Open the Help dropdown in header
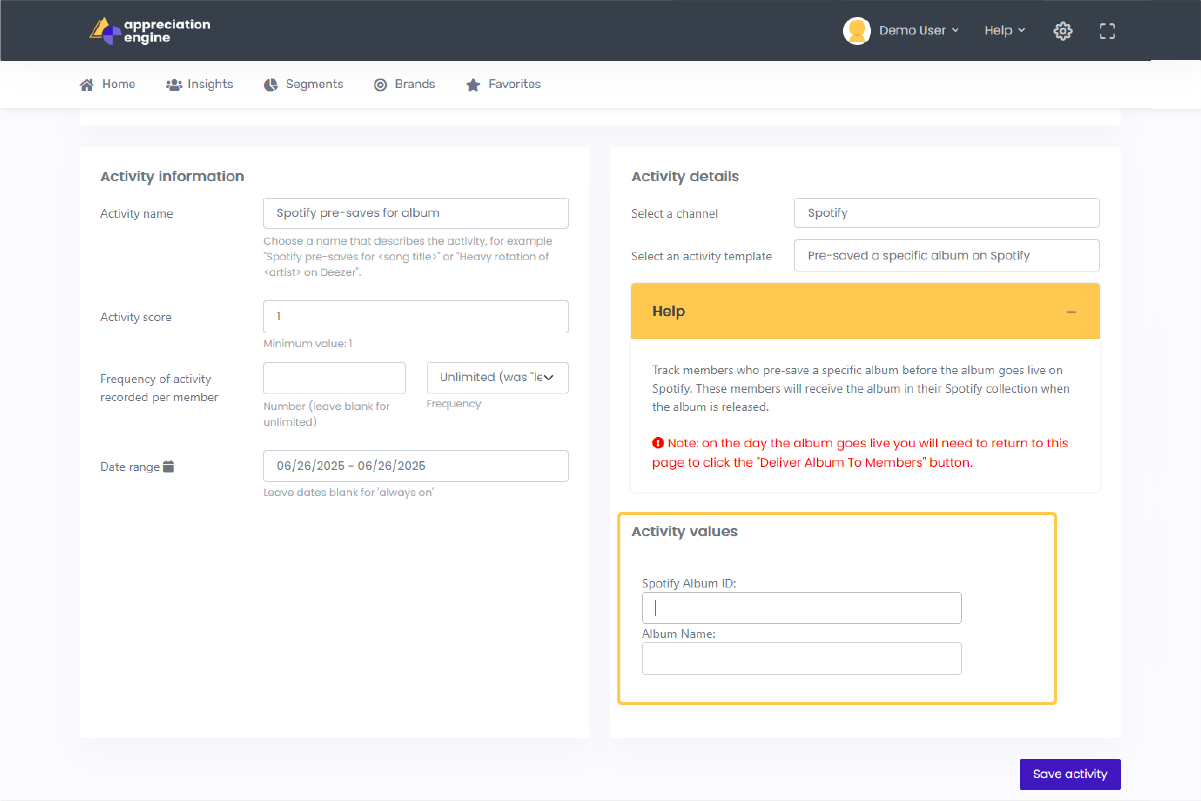 click(1005, 31)
